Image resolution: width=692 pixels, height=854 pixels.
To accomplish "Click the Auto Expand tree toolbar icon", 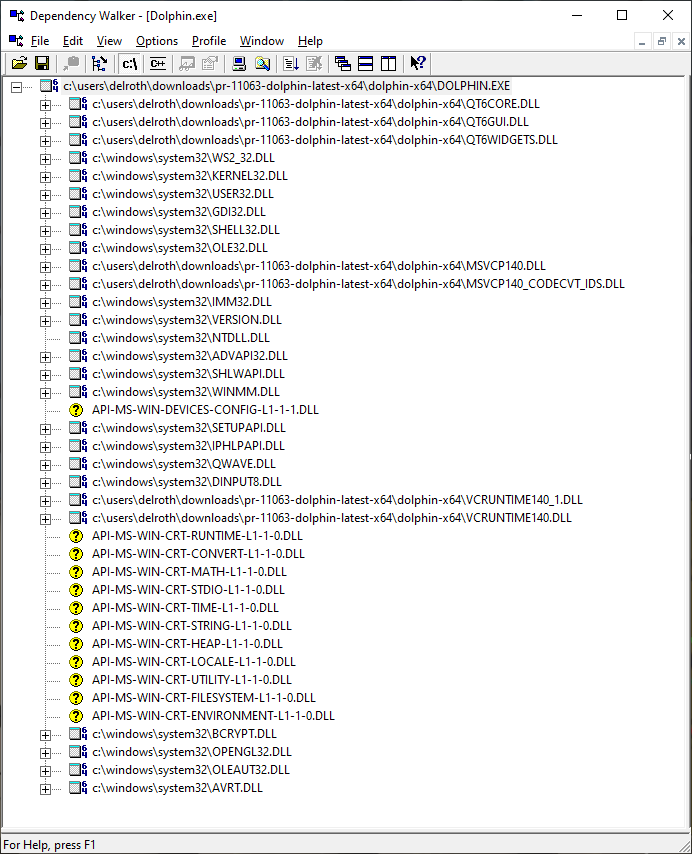I will [x=100, y=64].
